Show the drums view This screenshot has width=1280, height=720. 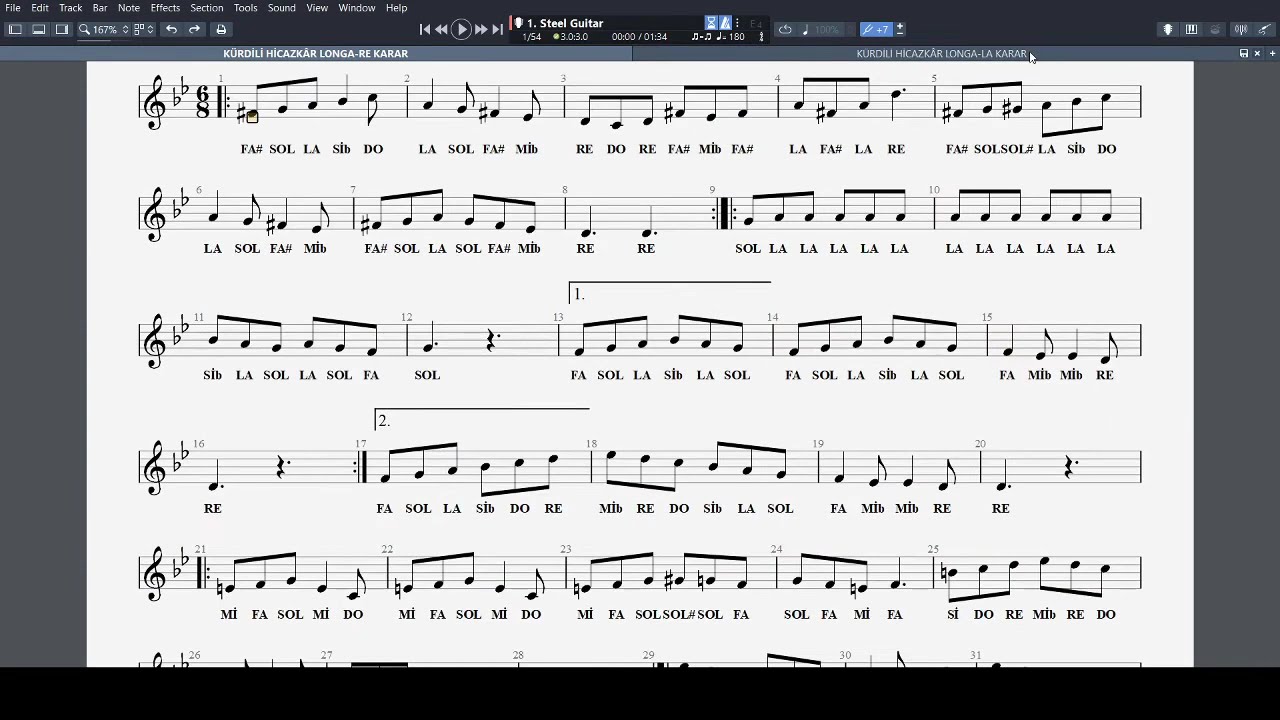click(x=1215, y=29)
